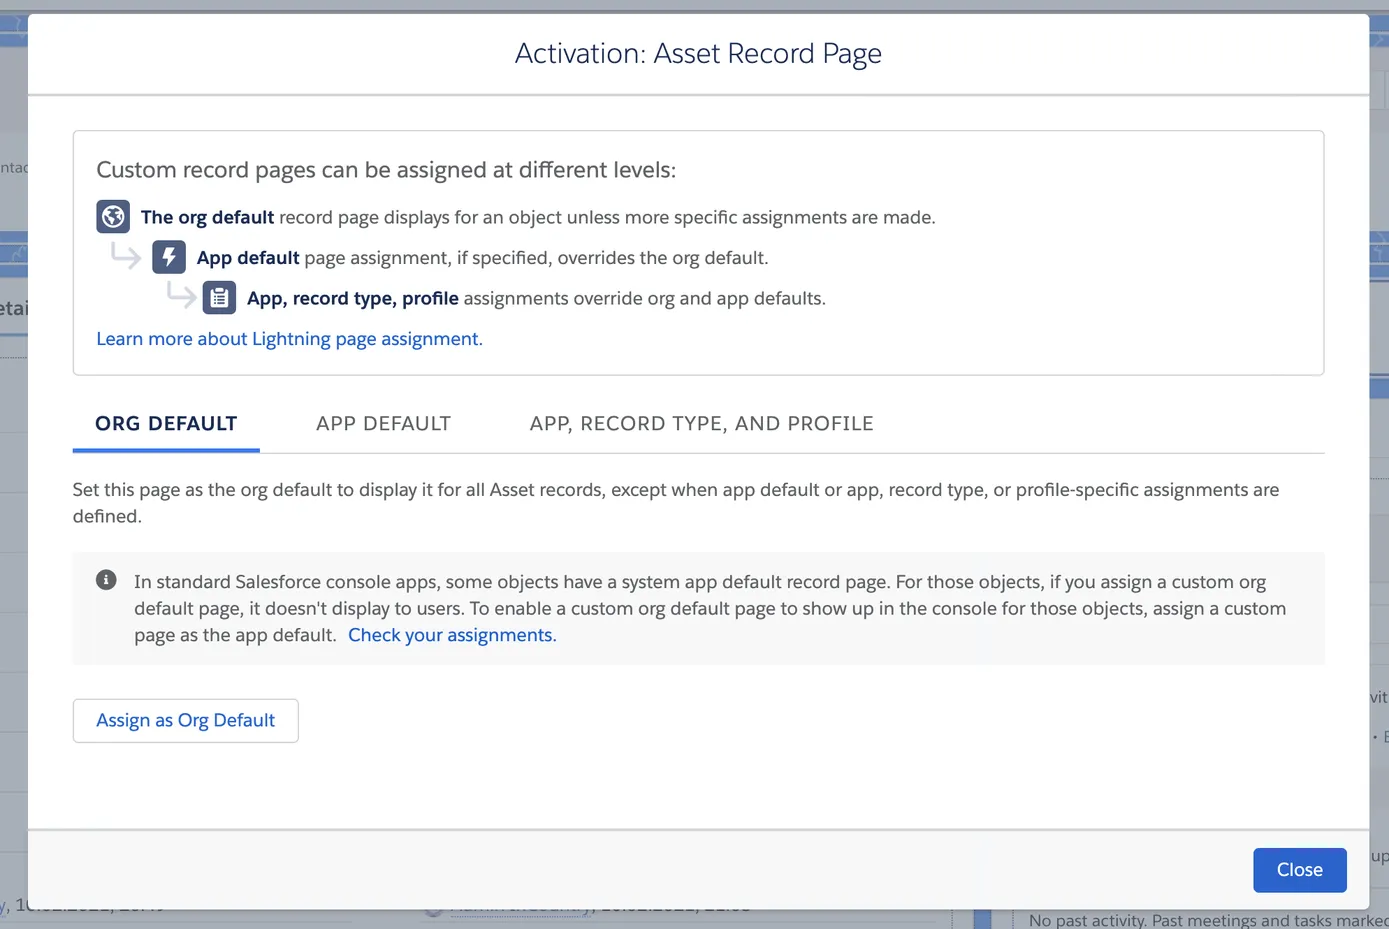Screen dimensions: 1389x929
Task: Click the 'Check your assignments' link
Action: click(450, 635)
